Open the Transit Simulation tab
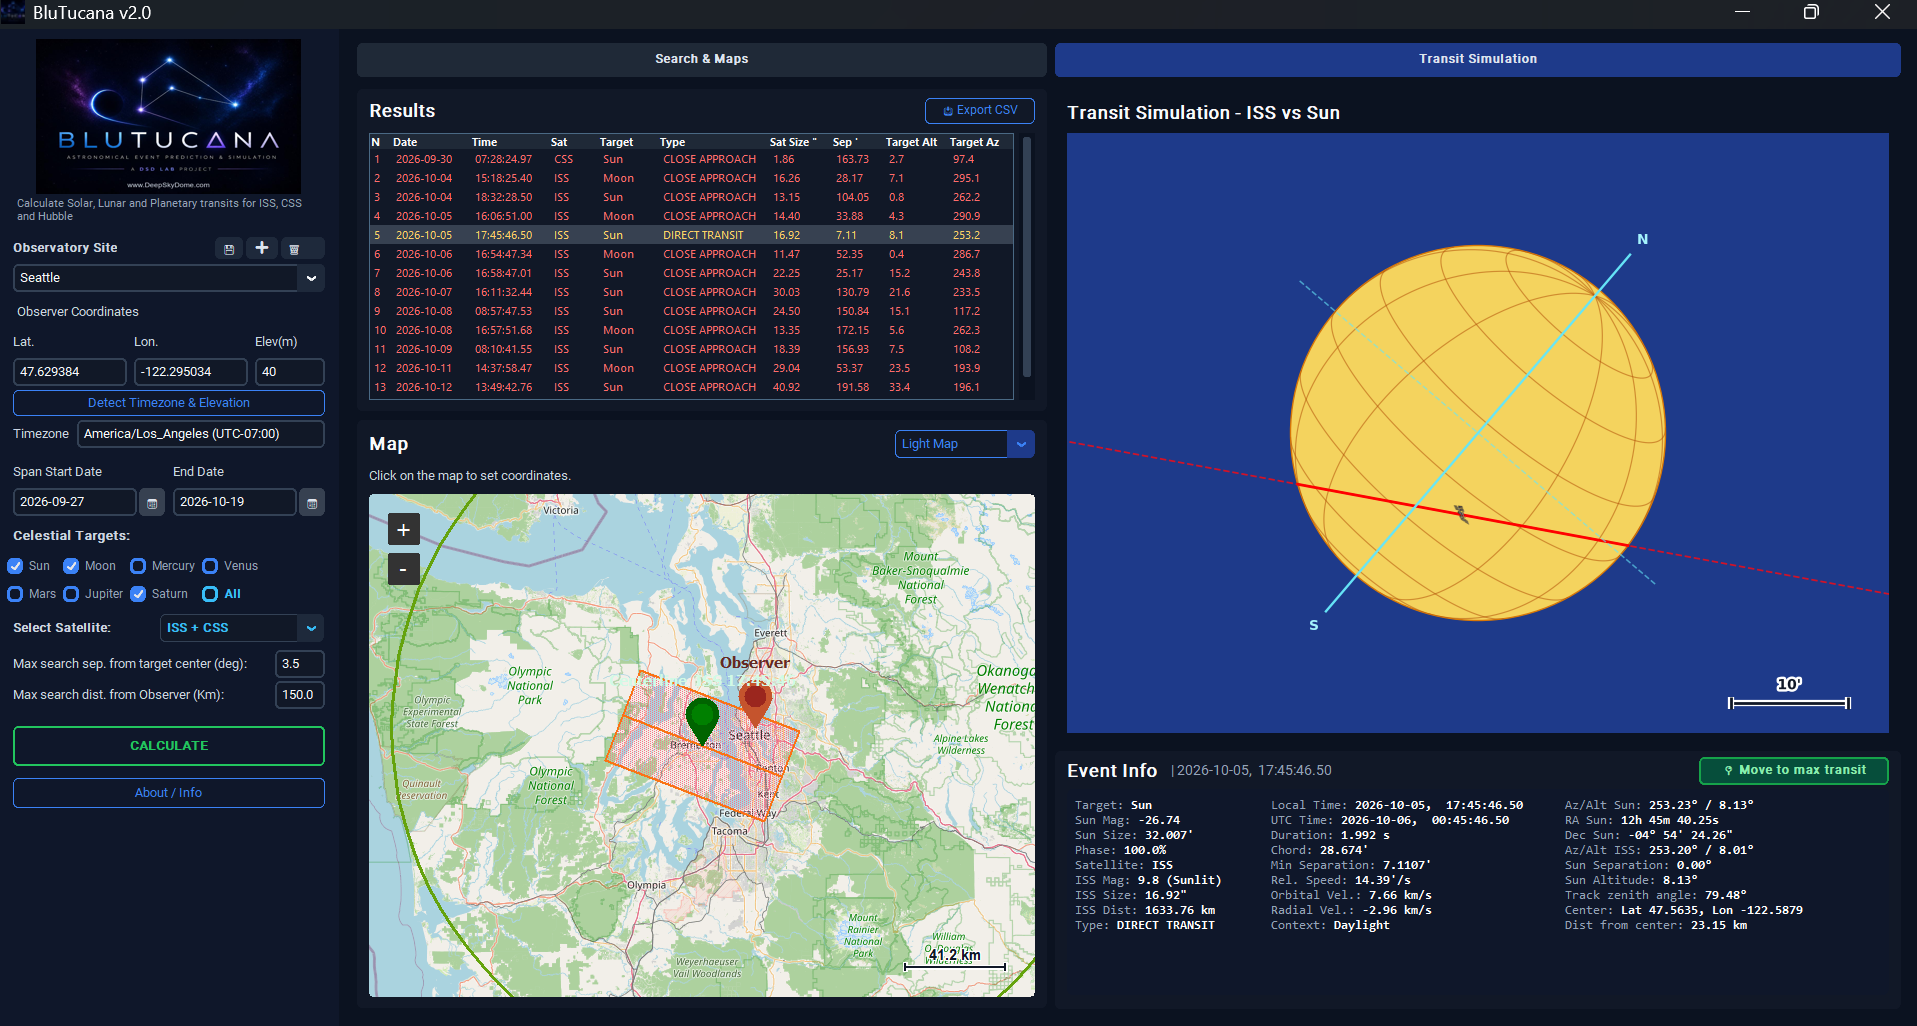 pos(1477,59)
